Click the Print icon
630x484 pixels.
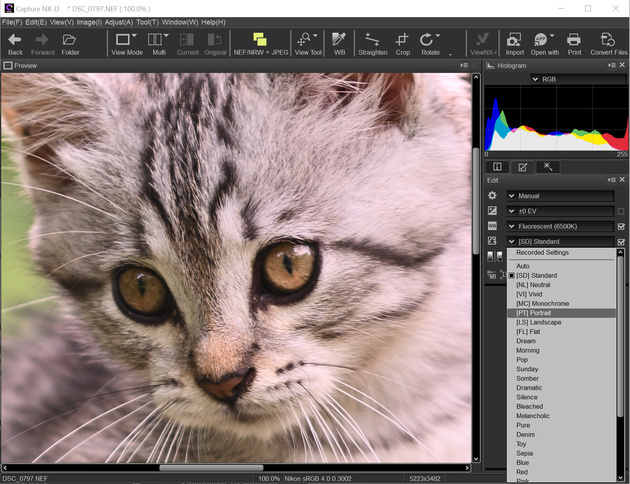574,41
